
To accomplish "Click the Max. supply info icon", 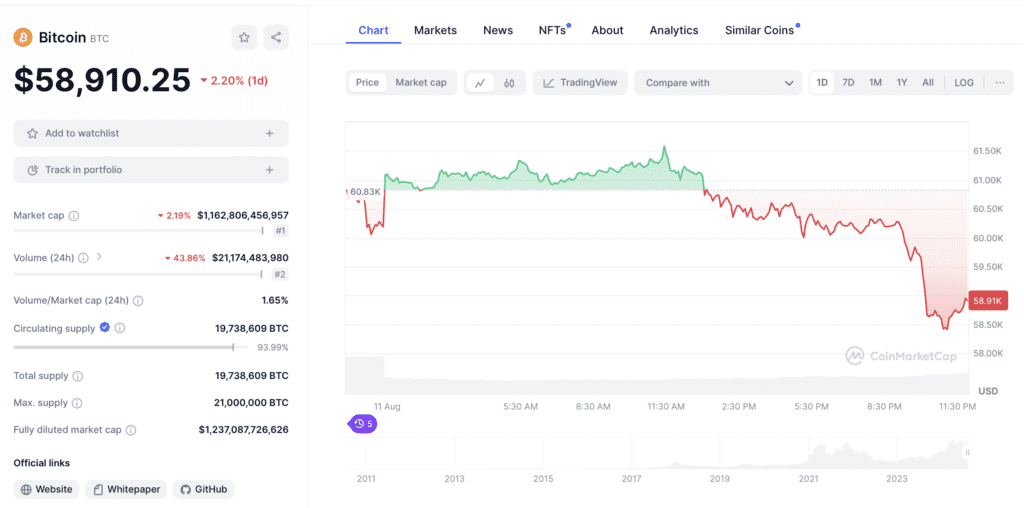I will click(x=77, y=404).
